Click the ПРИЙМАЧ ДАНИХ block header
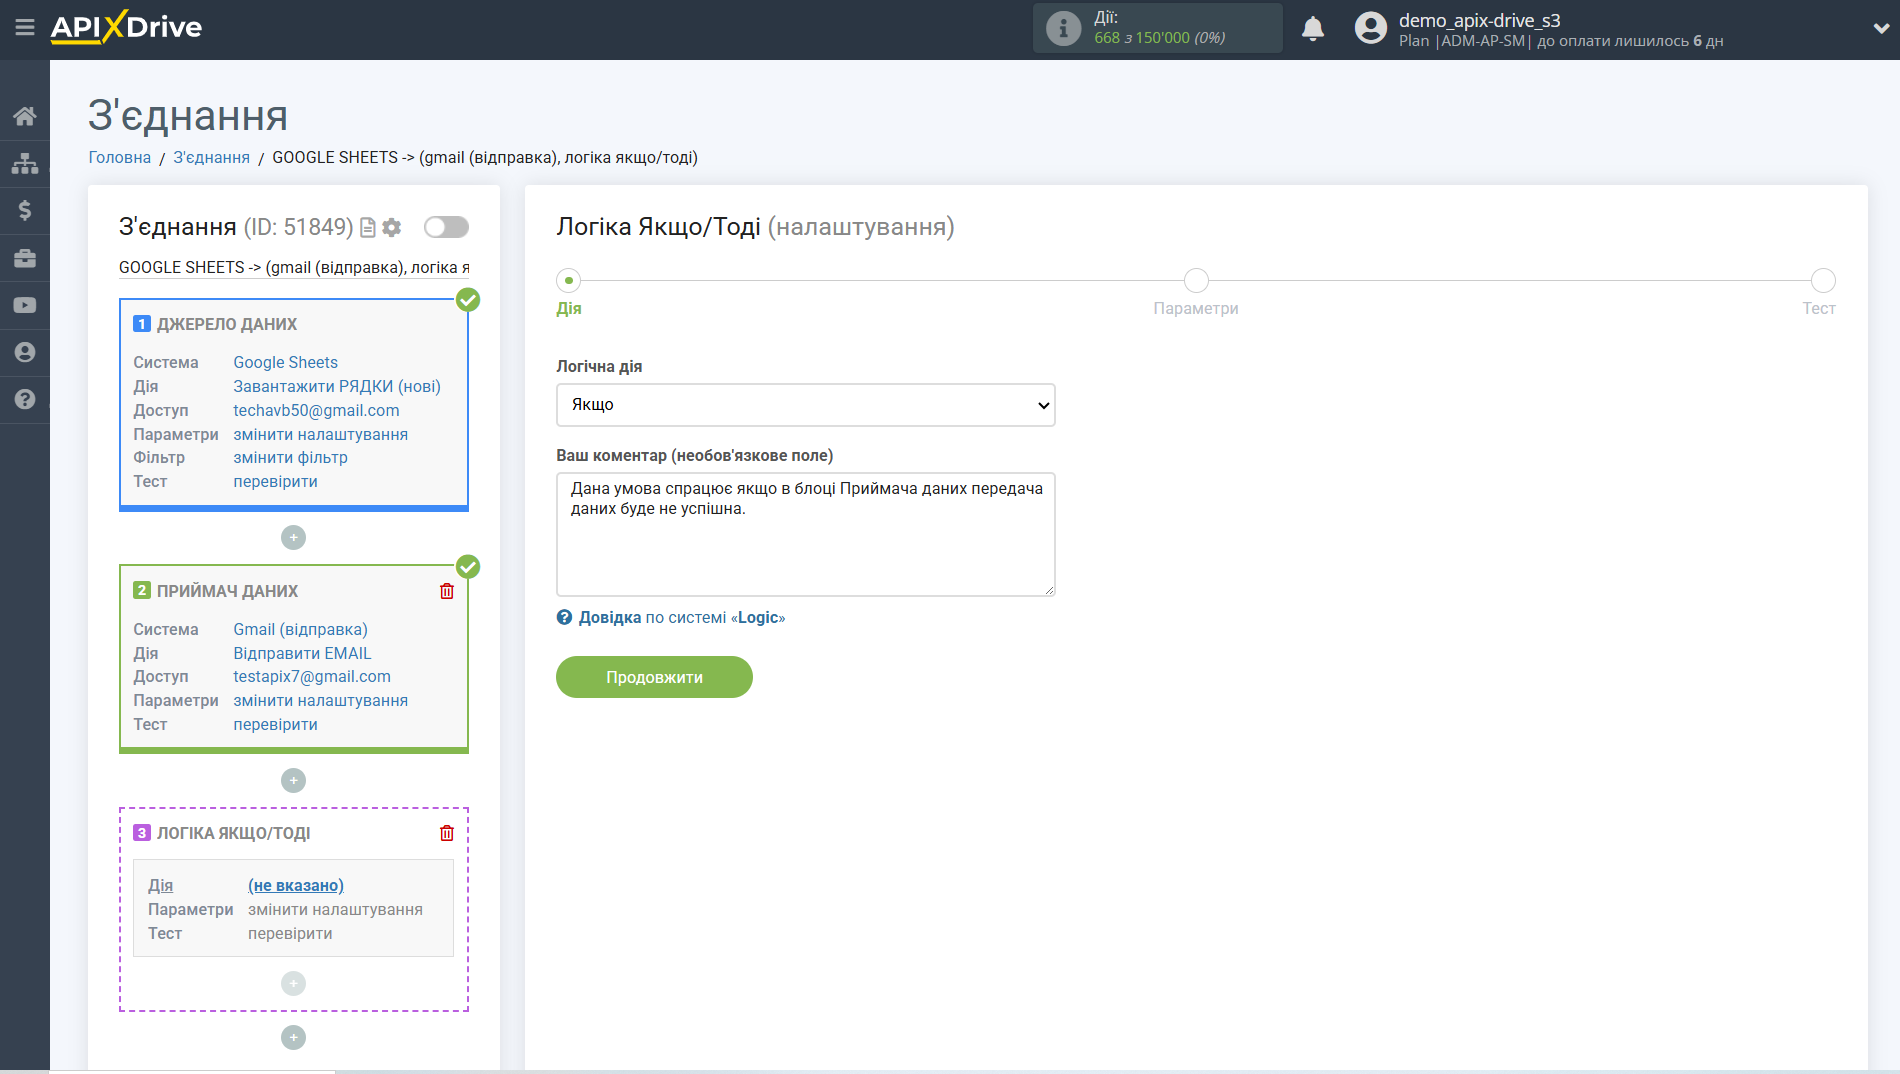This screenshot has height=1074, width=1900. pos(227,591)
